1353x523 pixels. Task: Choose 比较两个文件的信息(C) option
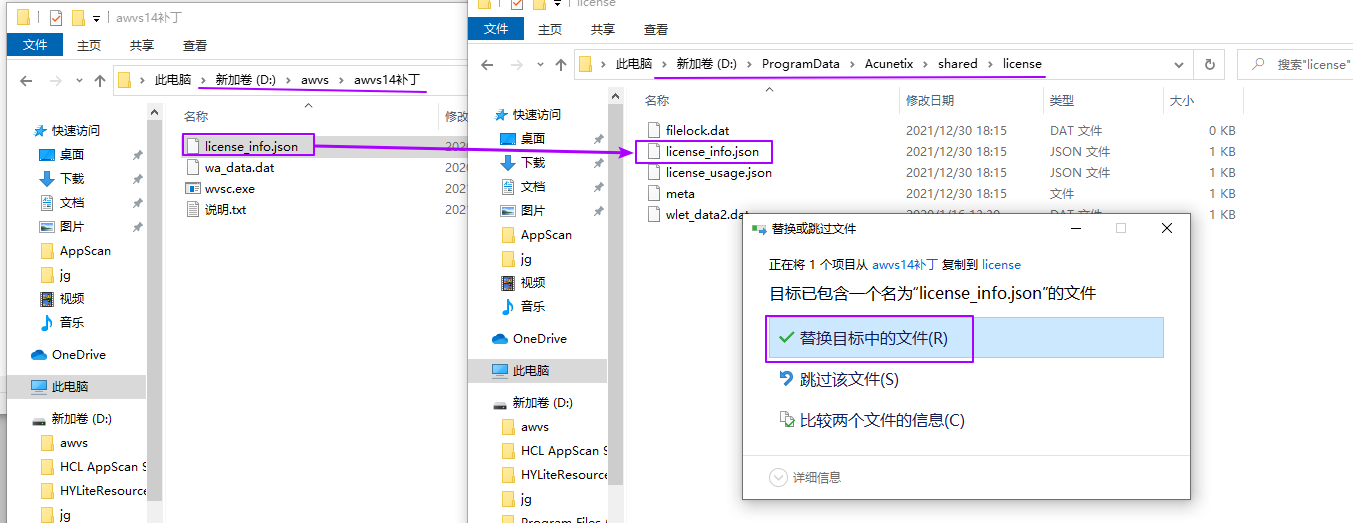click(x=881, y=421)
